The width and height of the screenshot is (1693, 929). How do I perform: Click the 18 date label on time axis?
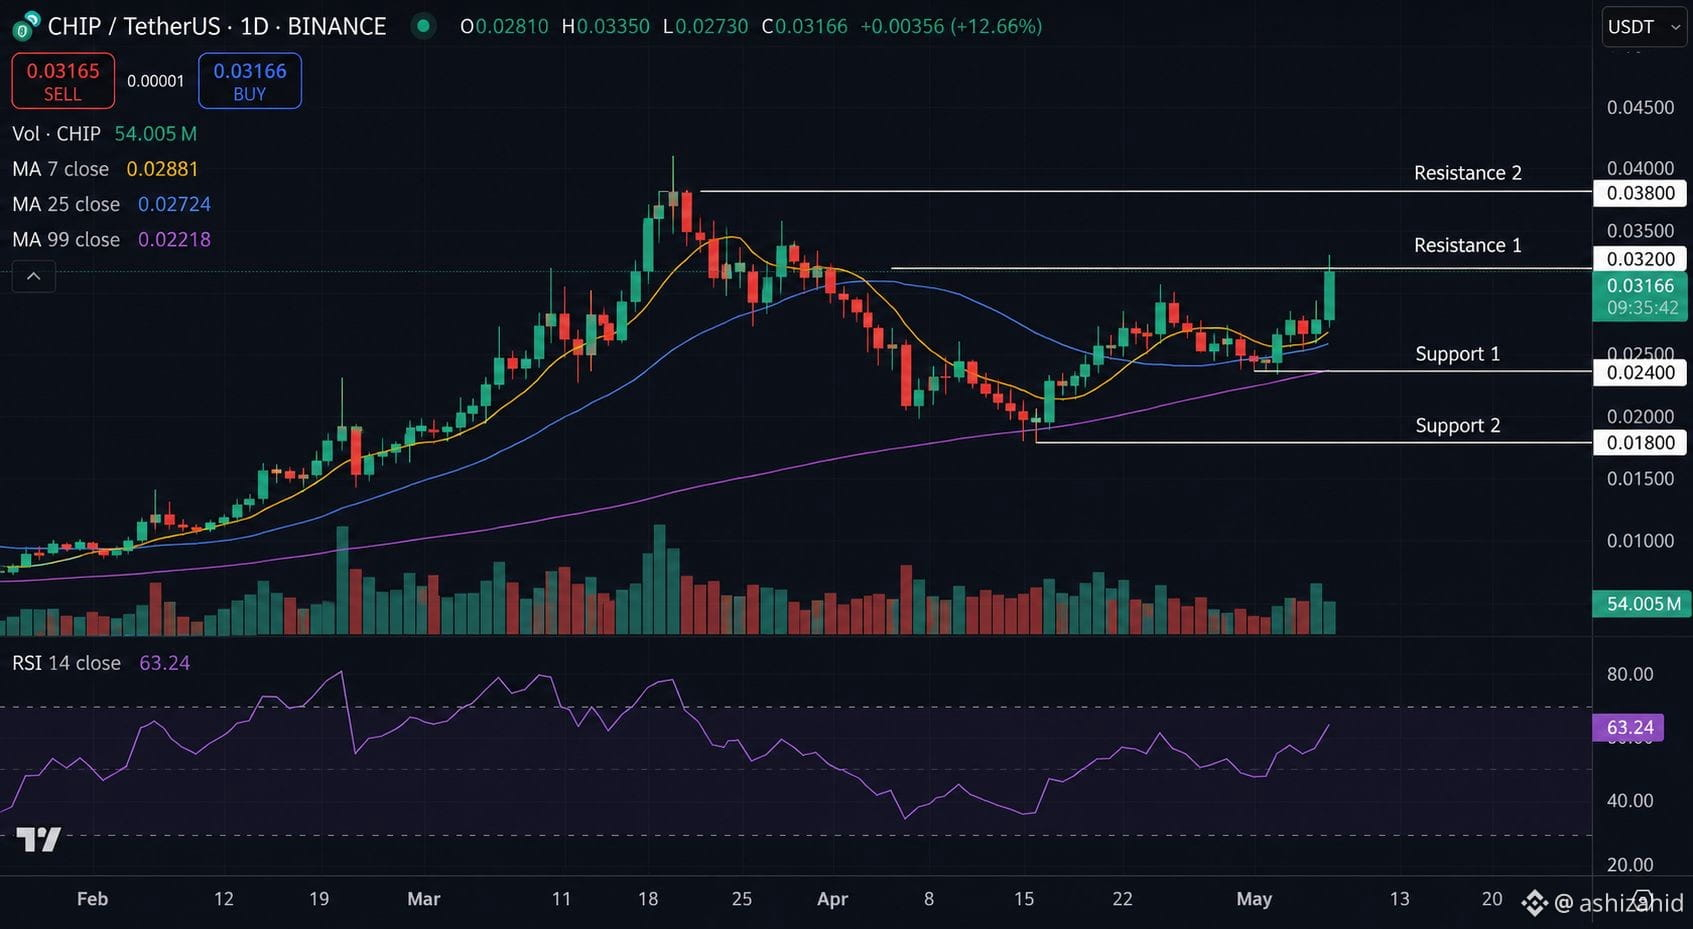coord(648,899)
